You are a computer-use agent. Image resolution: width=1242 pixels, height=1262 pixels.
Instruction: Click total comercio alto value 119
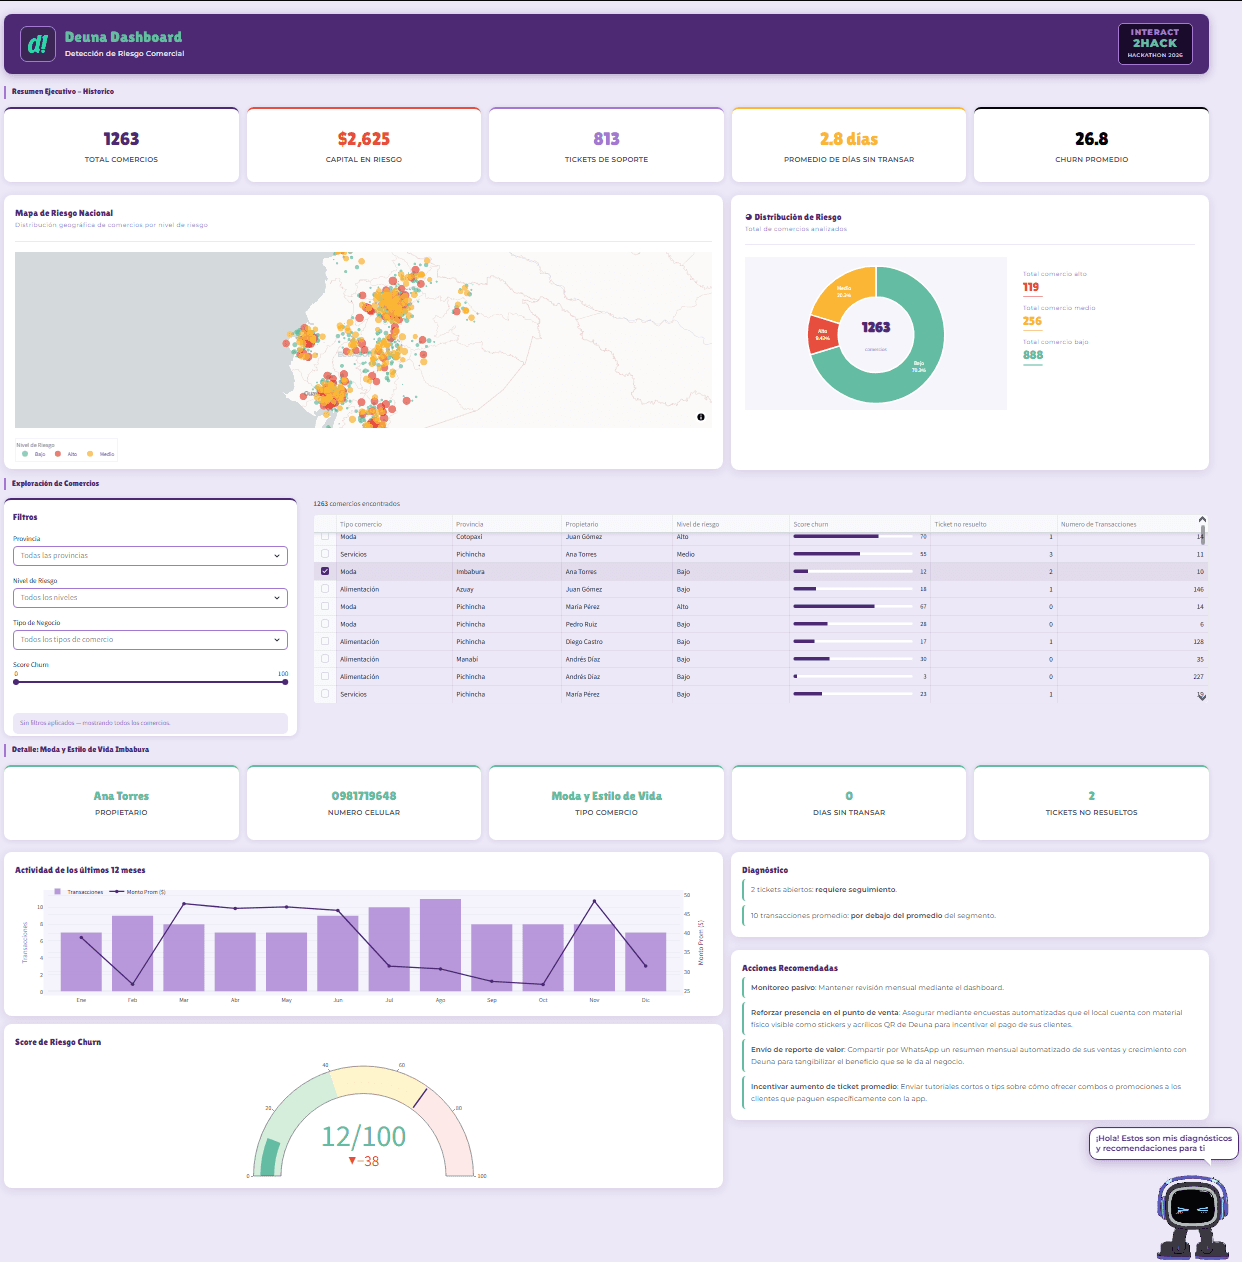point(1031,287)
